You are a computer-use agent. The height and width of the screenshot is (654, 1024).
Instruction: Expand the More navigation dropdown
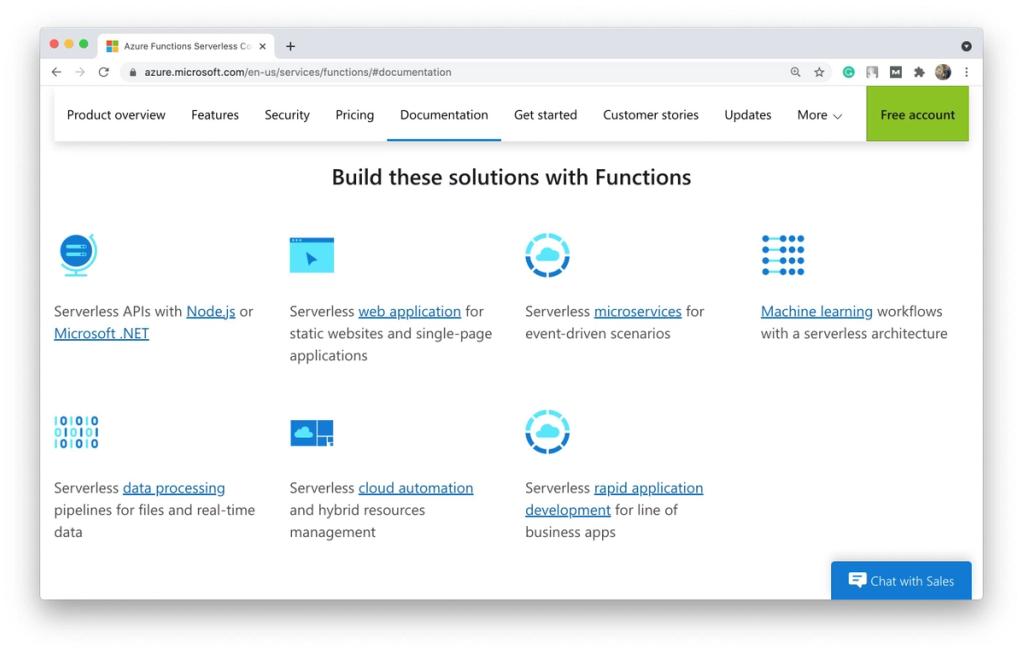coord(819,115)
